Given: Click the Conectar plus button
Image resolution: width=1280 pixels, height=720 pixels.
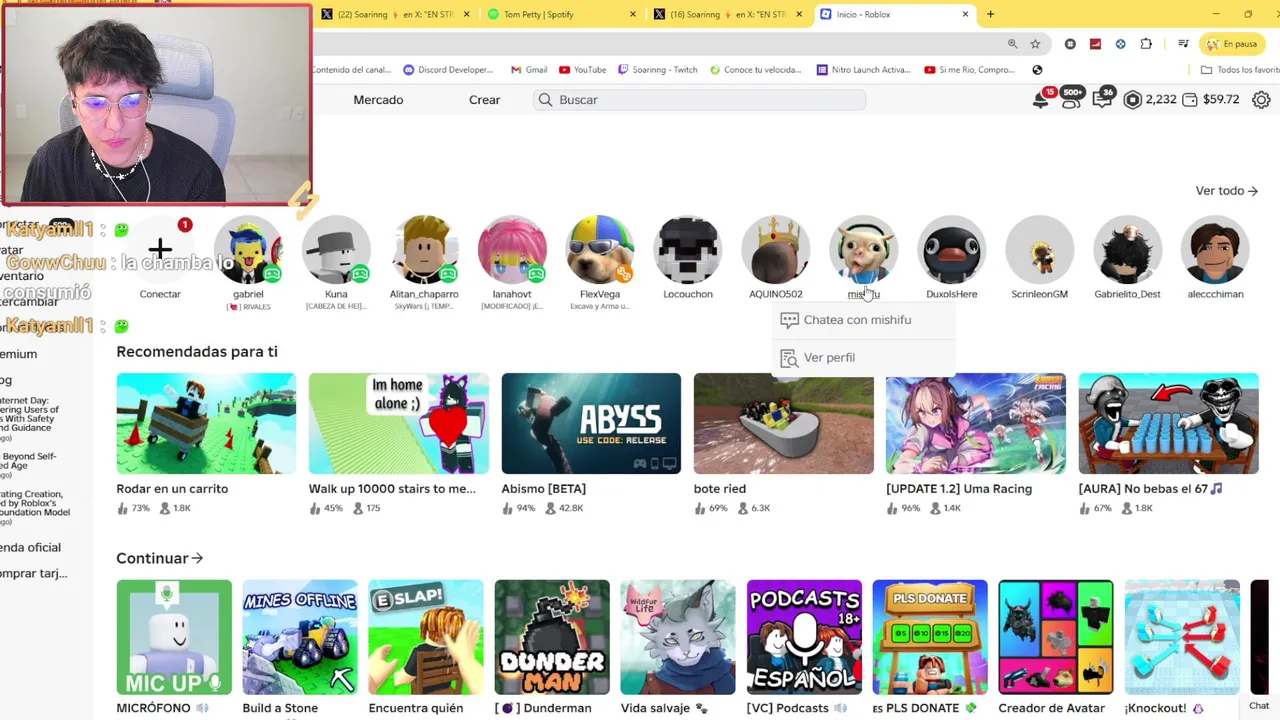Looking at the screenshot, I should [160, 250].
